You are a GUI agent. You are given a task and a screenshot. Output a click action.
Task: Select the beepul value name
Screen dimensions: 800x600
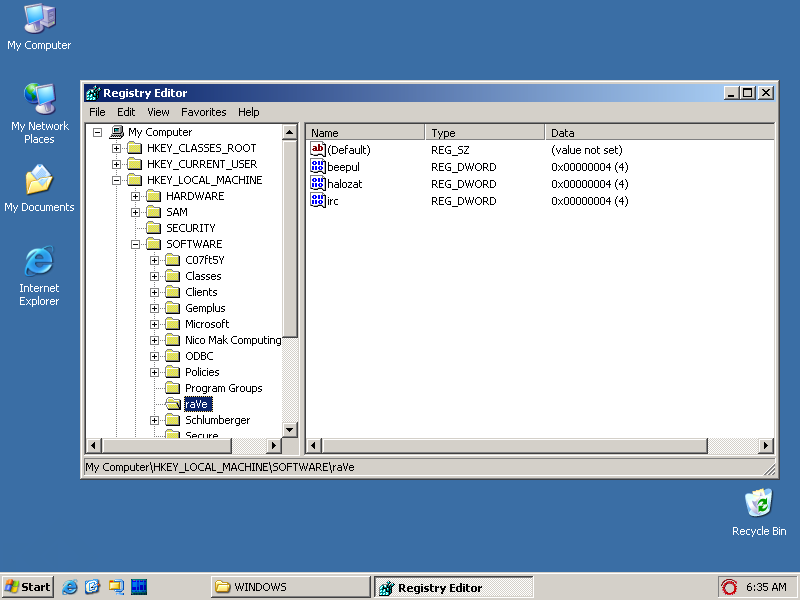click(343, 167)
